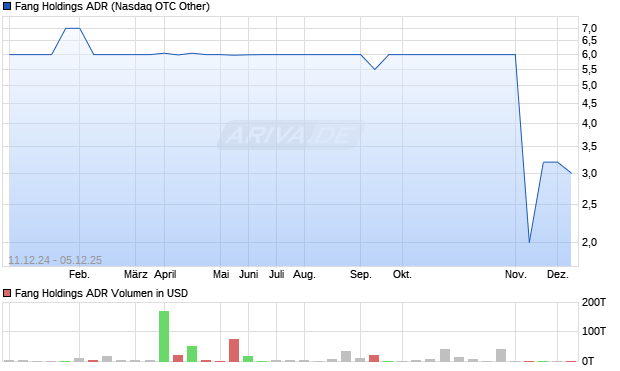Click the 5,5 price axis value
Viewport: 620px width, 371px height.
point(589,70)
